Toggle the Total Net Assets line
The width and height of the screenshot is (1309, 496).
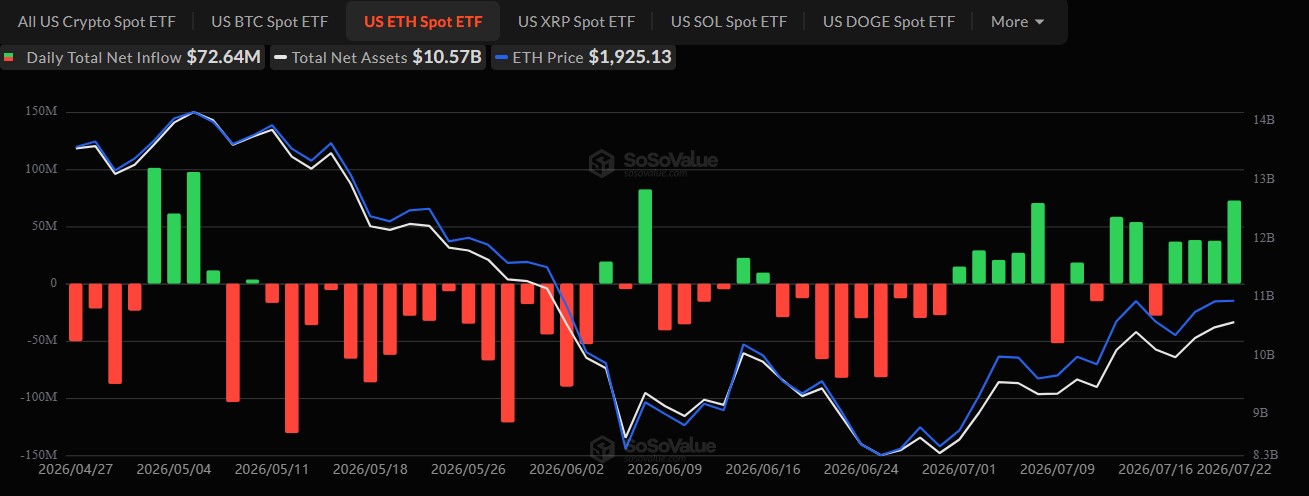point(378,57)
